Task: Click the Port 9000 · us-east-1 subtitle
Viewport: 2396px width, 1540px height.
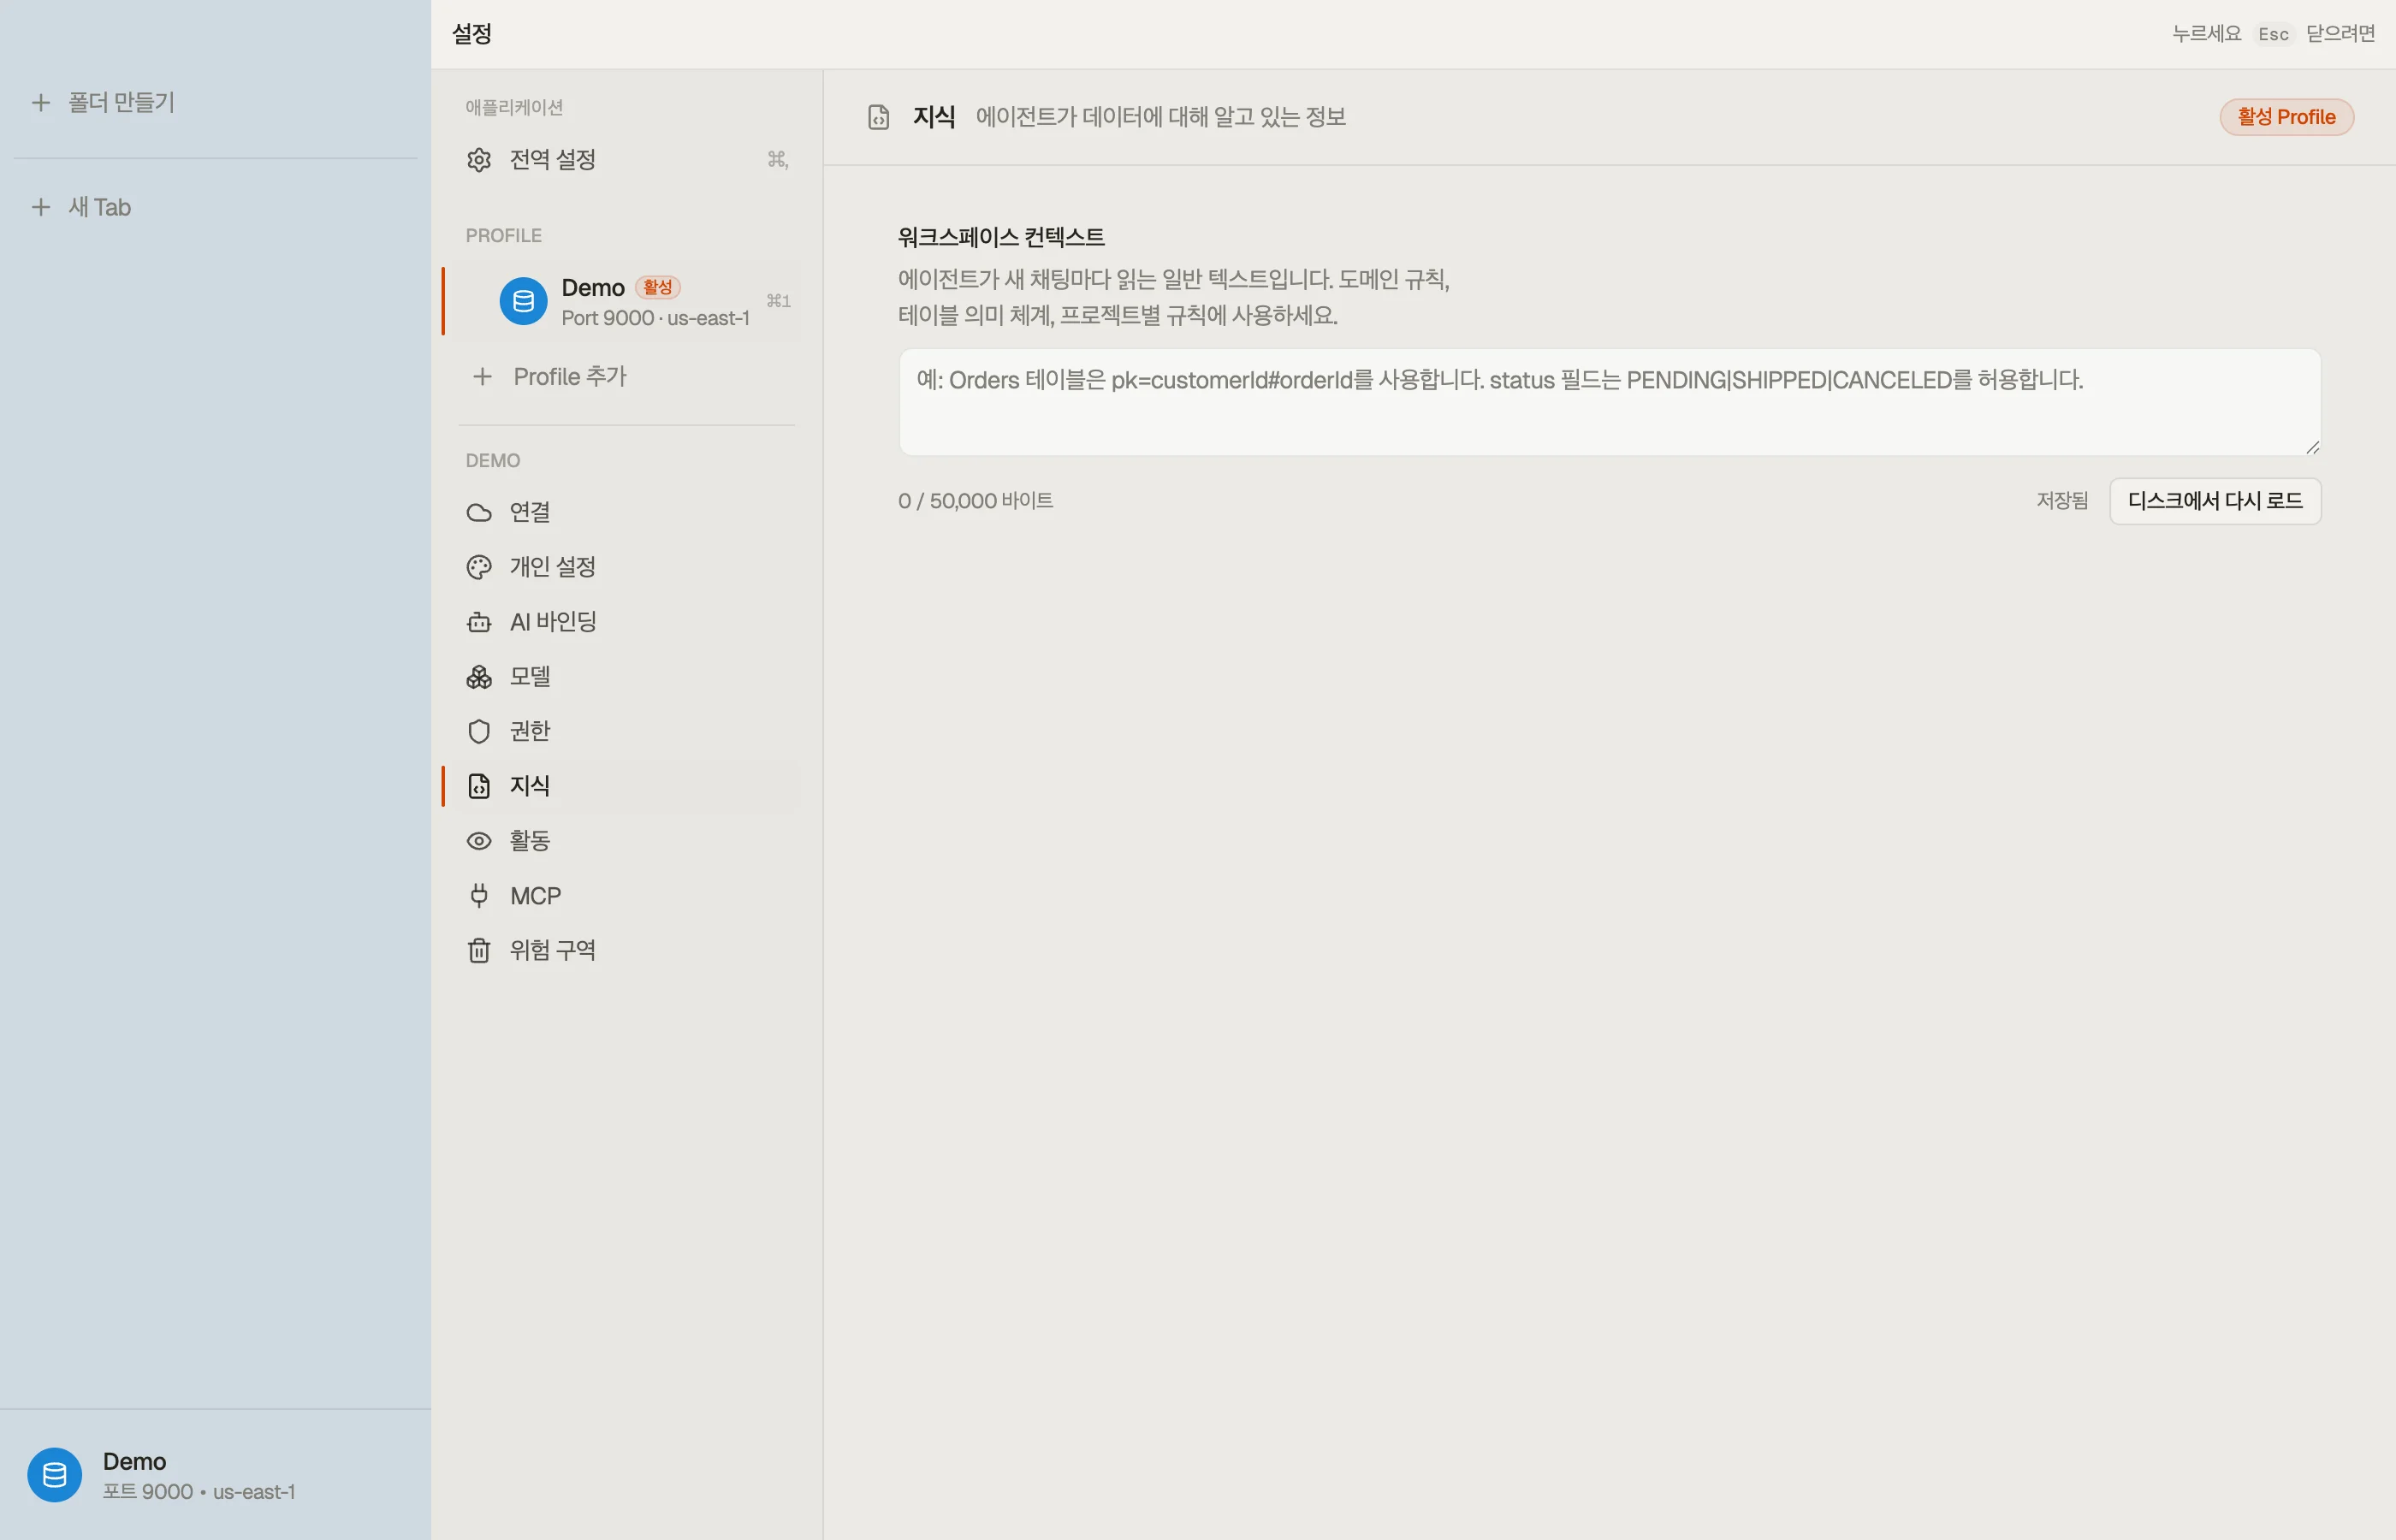Action: tap(656, 318)
